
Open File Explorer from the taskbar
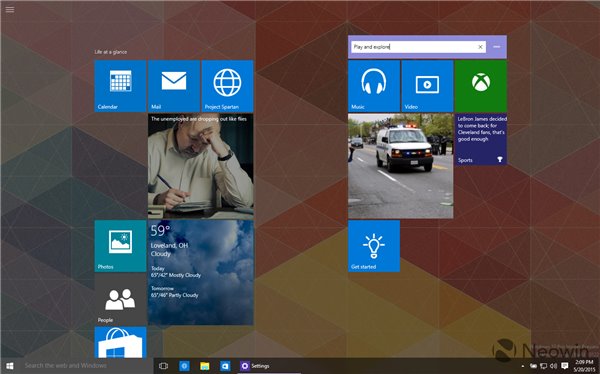205,366
